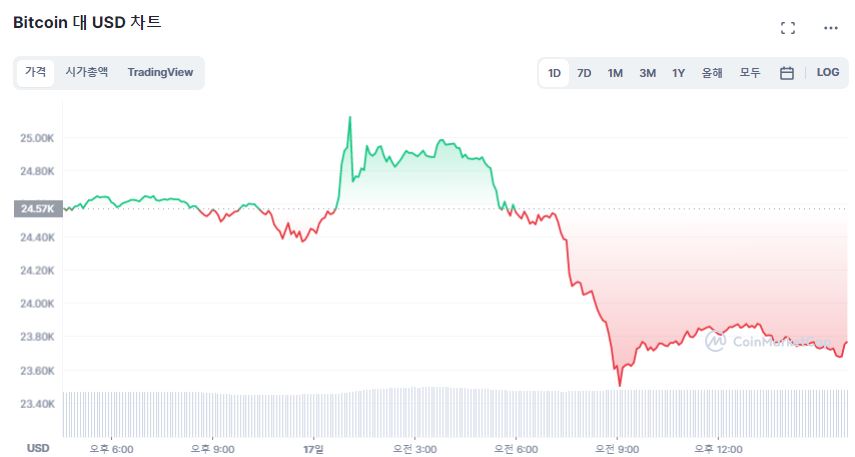Toggle LOG scale on the chart

pyautogui.click(x=828, y=73)
